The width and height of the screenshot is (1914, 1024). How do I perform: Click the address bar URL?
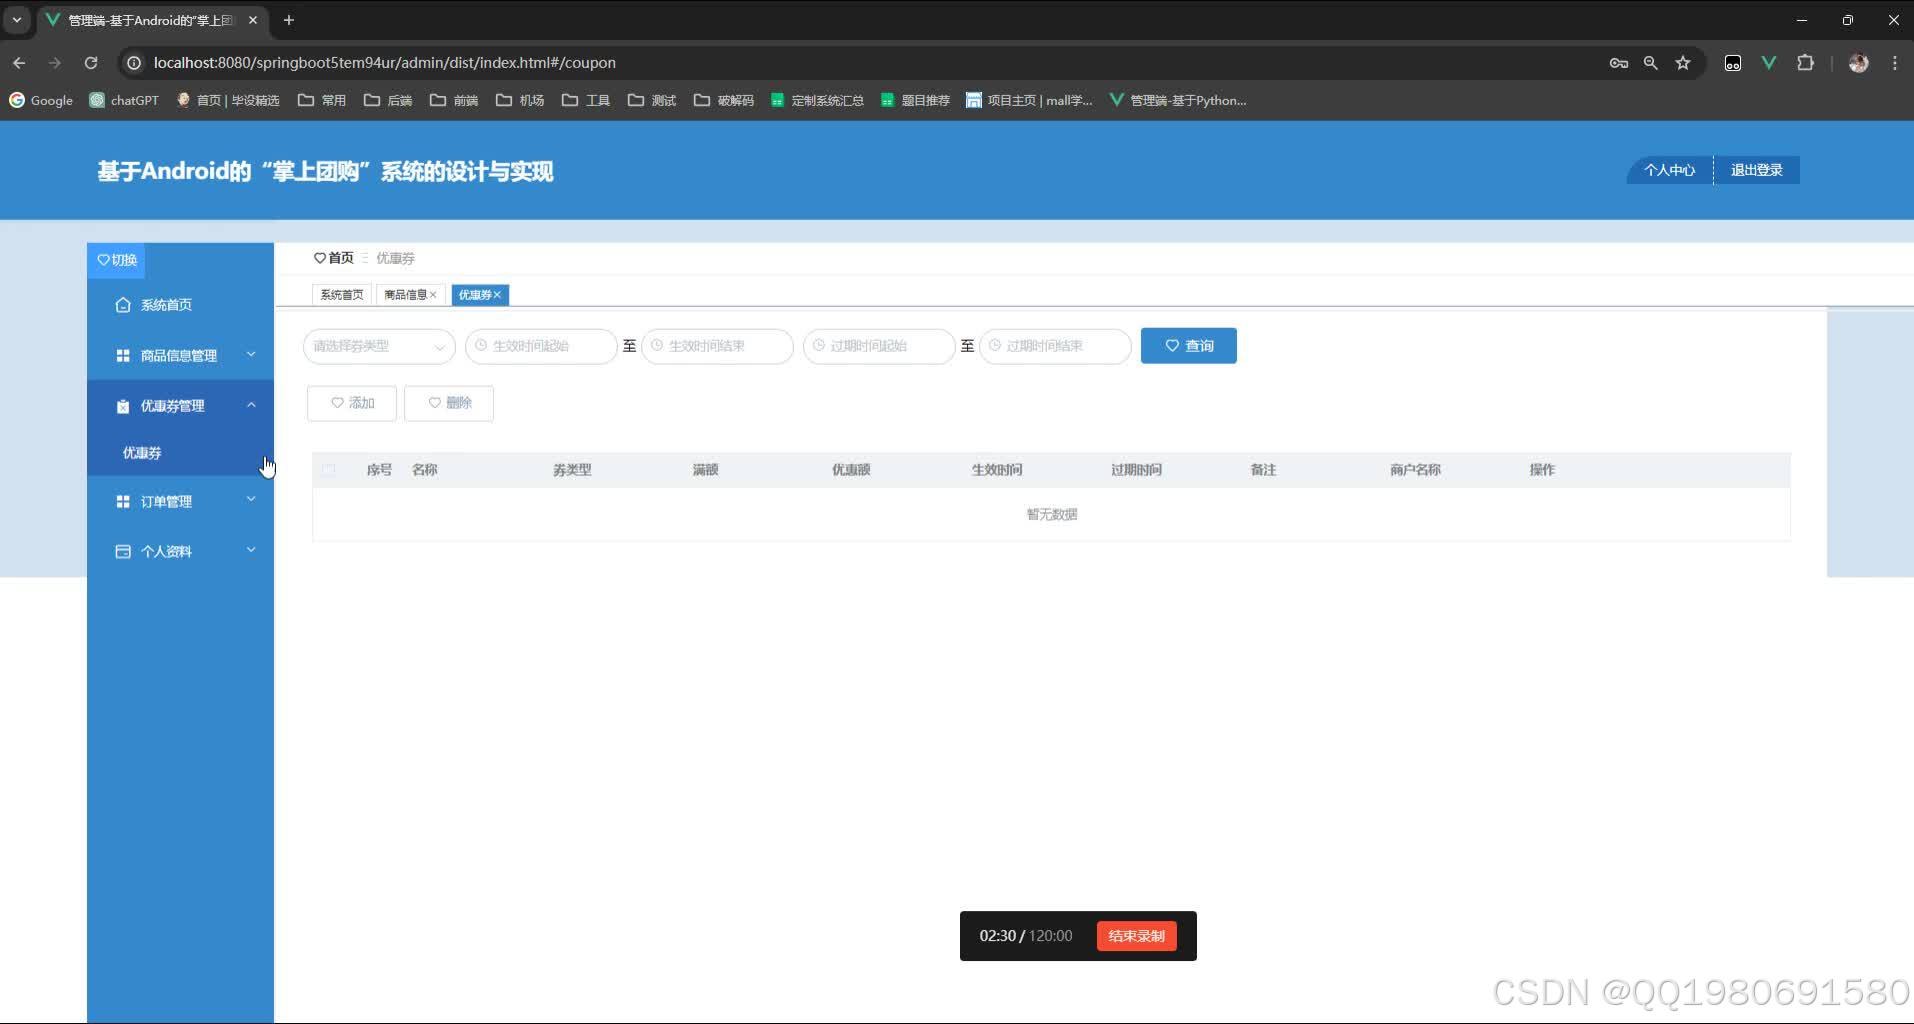385,63
